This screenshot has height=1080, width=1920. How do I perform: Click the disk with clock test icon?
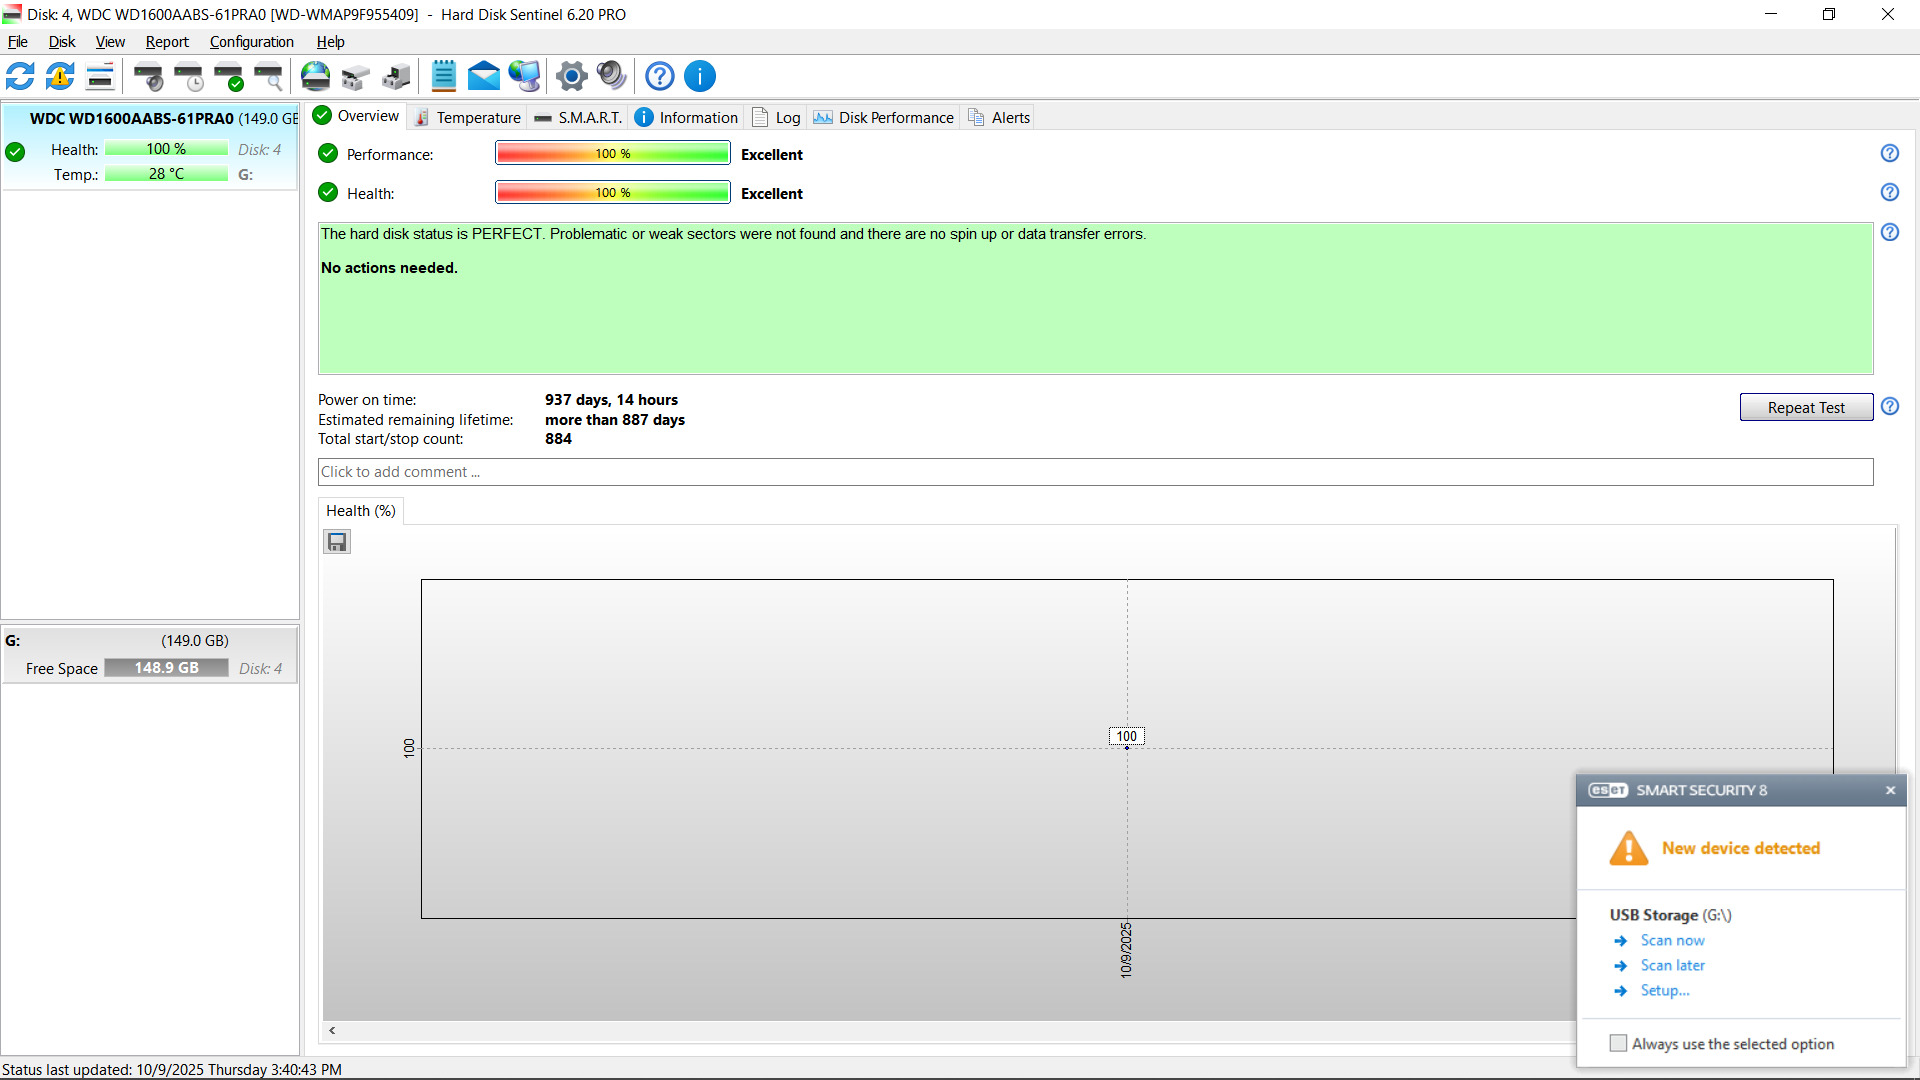point(189,76)
